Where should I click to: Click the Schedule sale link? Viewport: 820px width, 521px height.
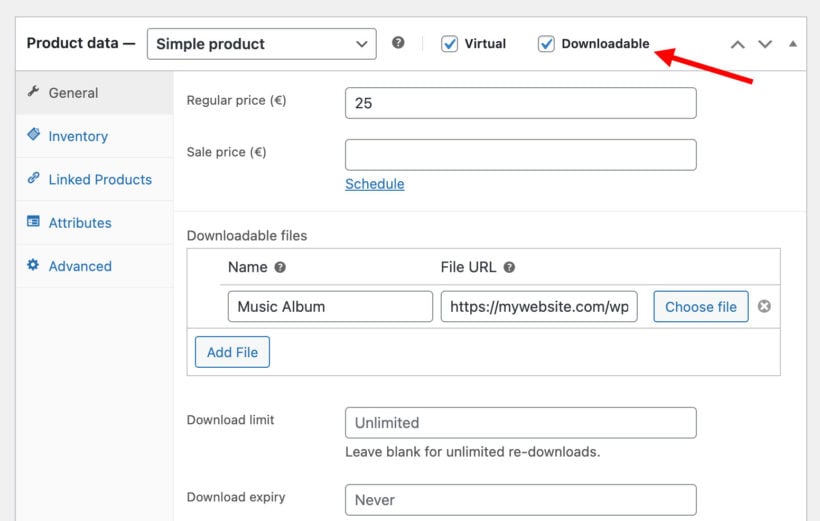pos(374,184)
